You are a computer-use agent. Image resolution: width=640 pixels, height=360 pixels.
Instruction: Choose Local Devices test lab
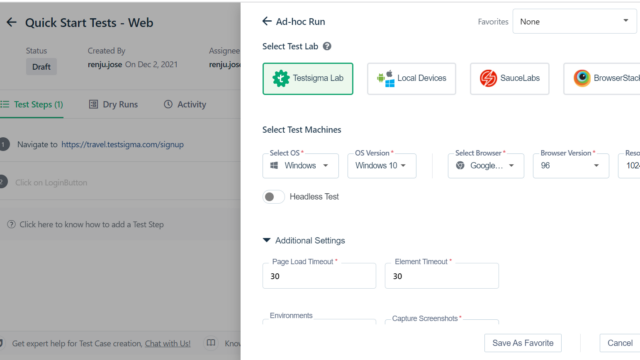pyautogui.click(x=411, y=78)
